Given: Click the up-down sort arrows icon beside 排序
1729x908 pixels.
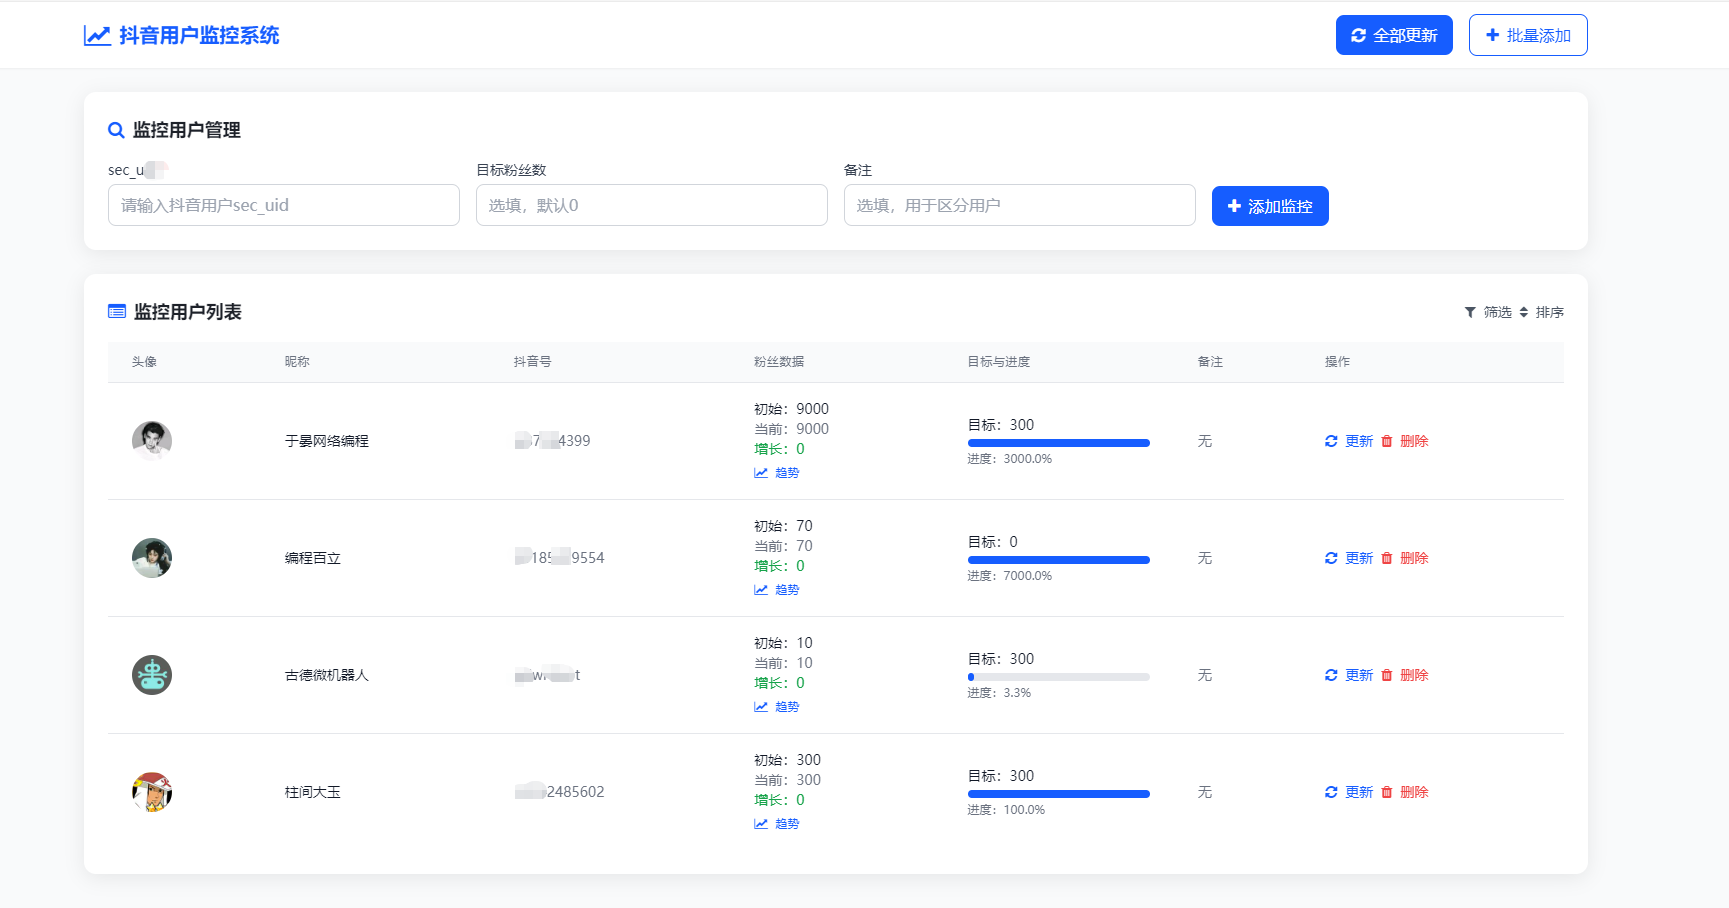Looking at the screenshot, I should click(1523, 311).
